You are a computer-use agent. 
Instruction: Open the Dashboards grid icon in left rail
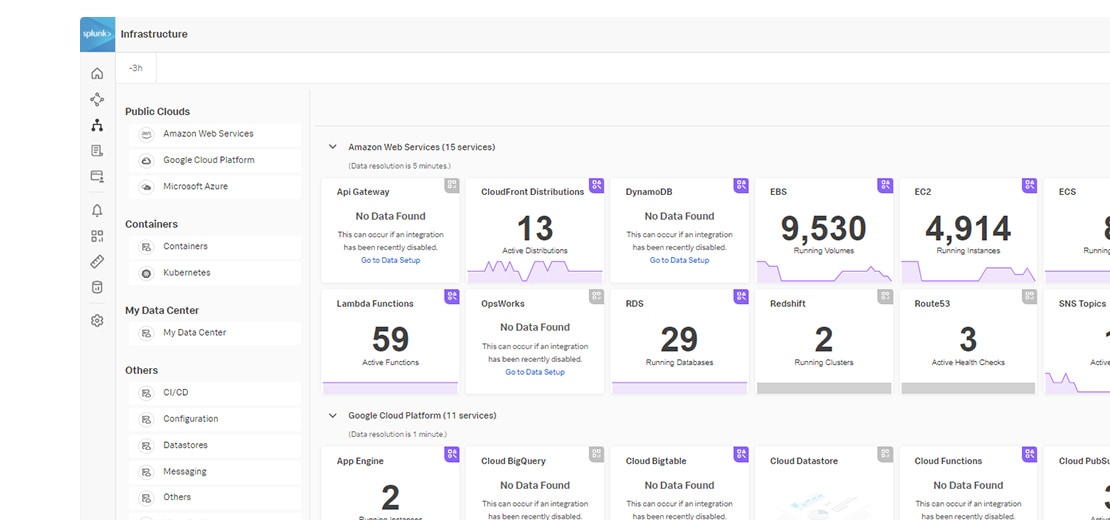[97, 236]
